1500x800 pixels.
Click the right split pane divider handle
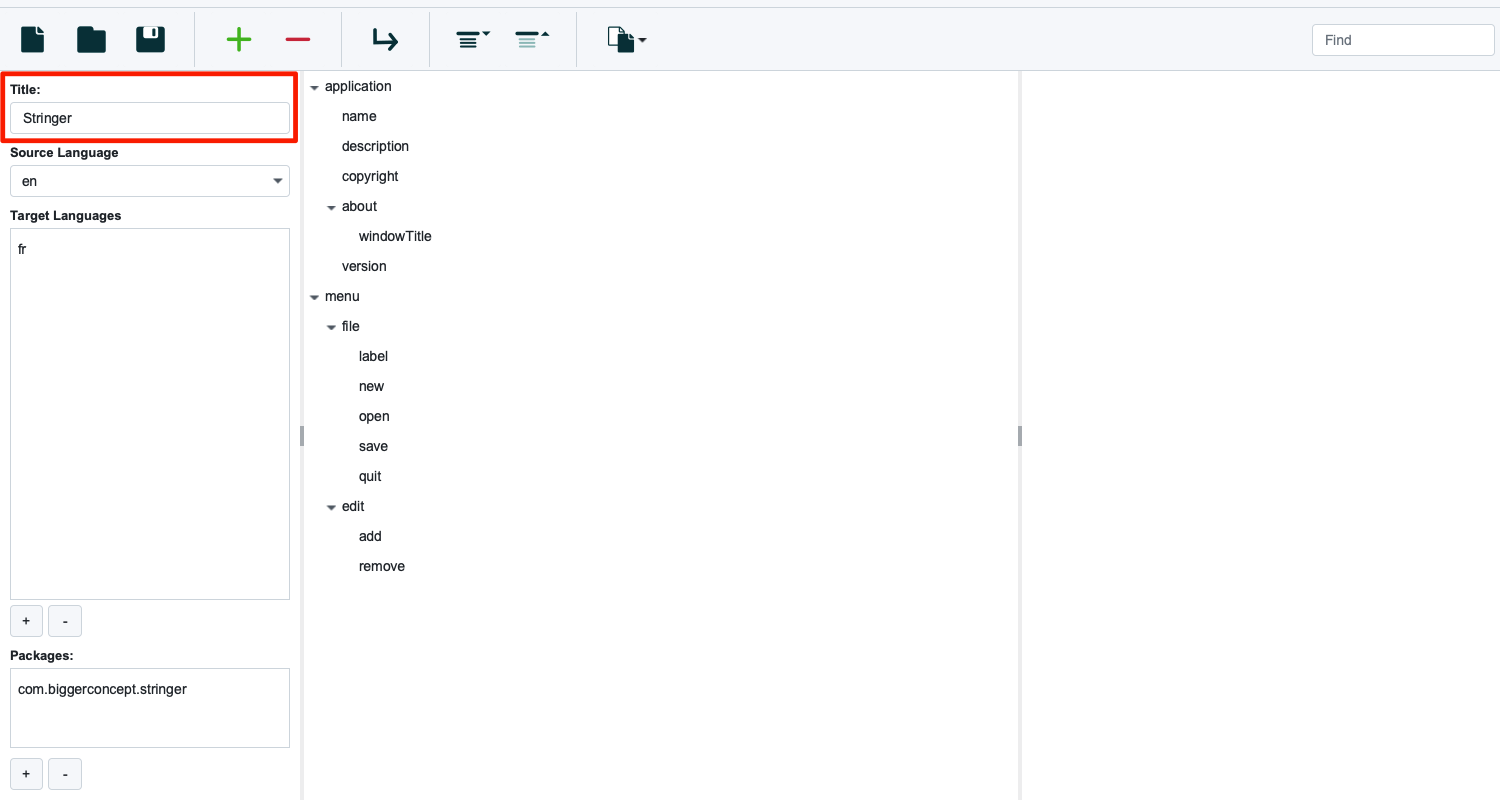tap(1020, 435)
